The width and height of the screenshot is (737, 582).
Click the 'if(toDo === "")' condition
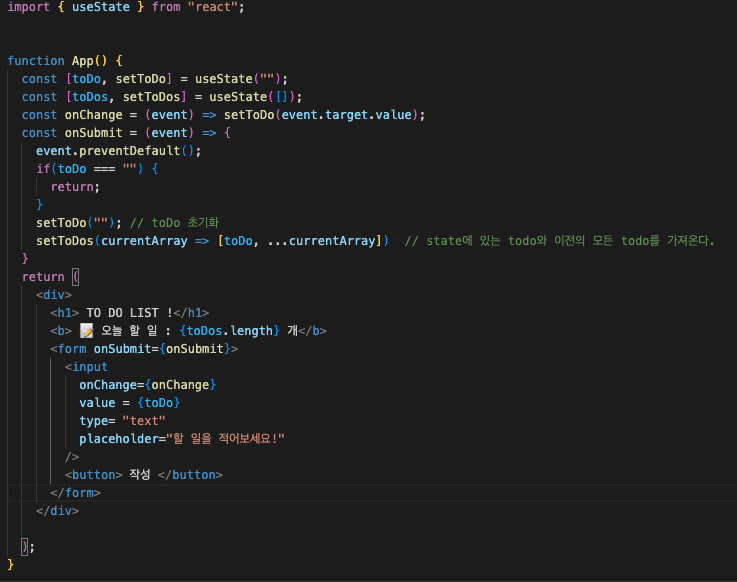90,169
